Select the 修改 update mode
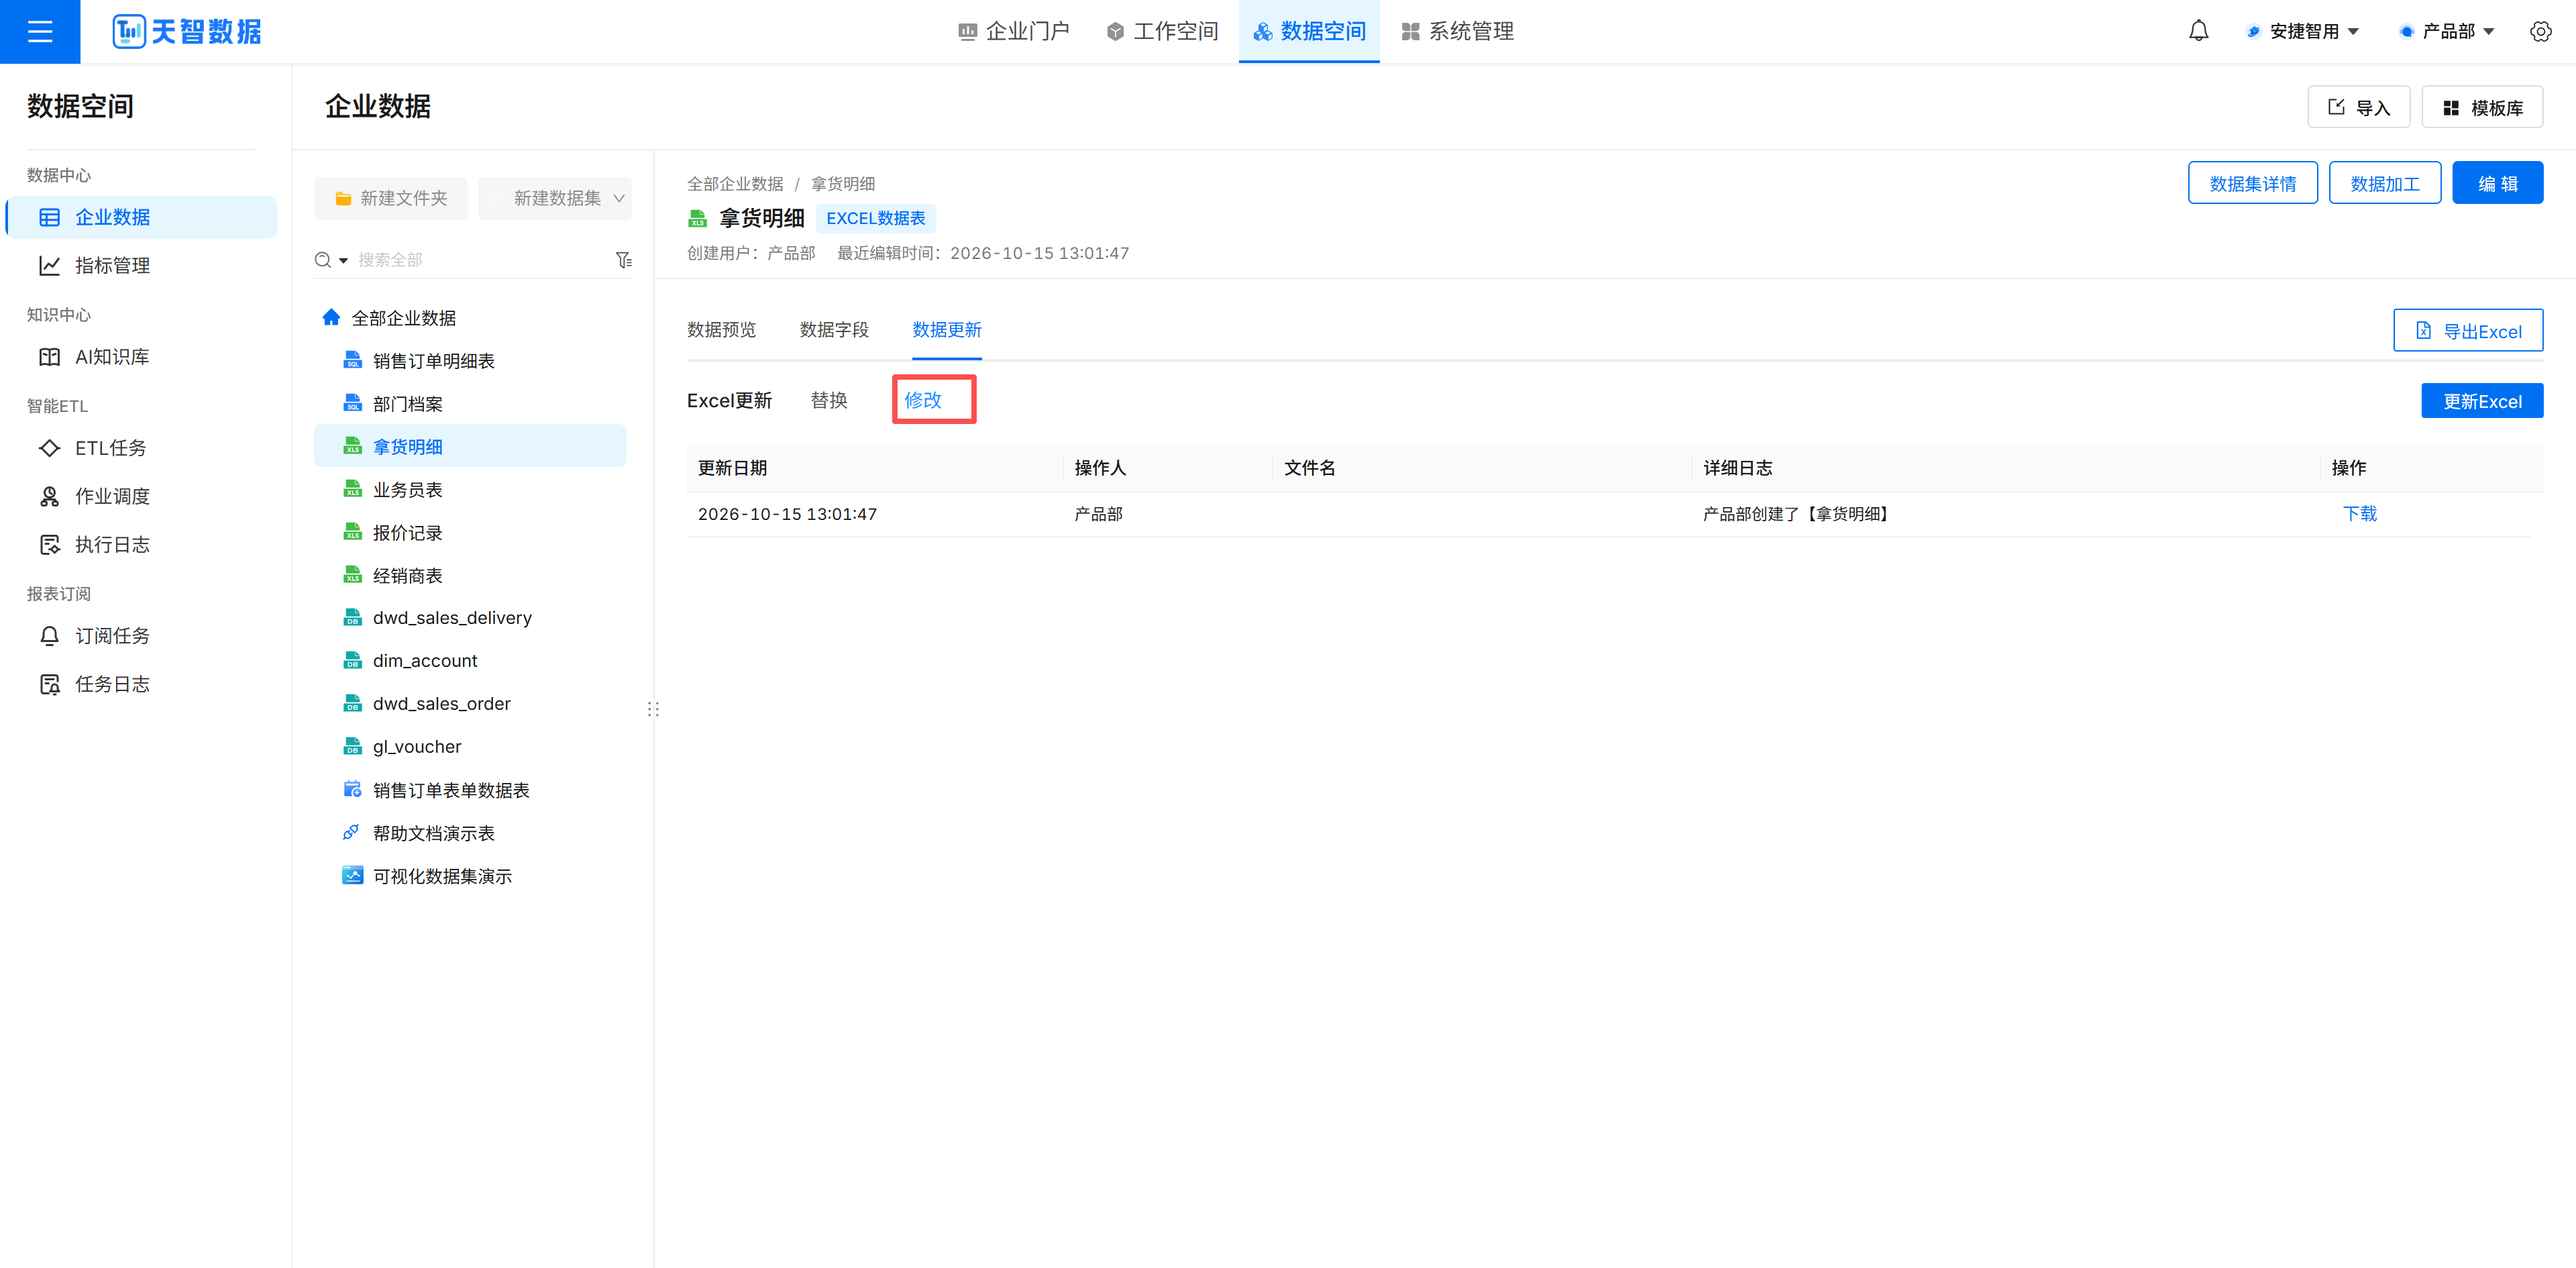The height and width of the screenshot is (1268, 2576). point(923,400)
